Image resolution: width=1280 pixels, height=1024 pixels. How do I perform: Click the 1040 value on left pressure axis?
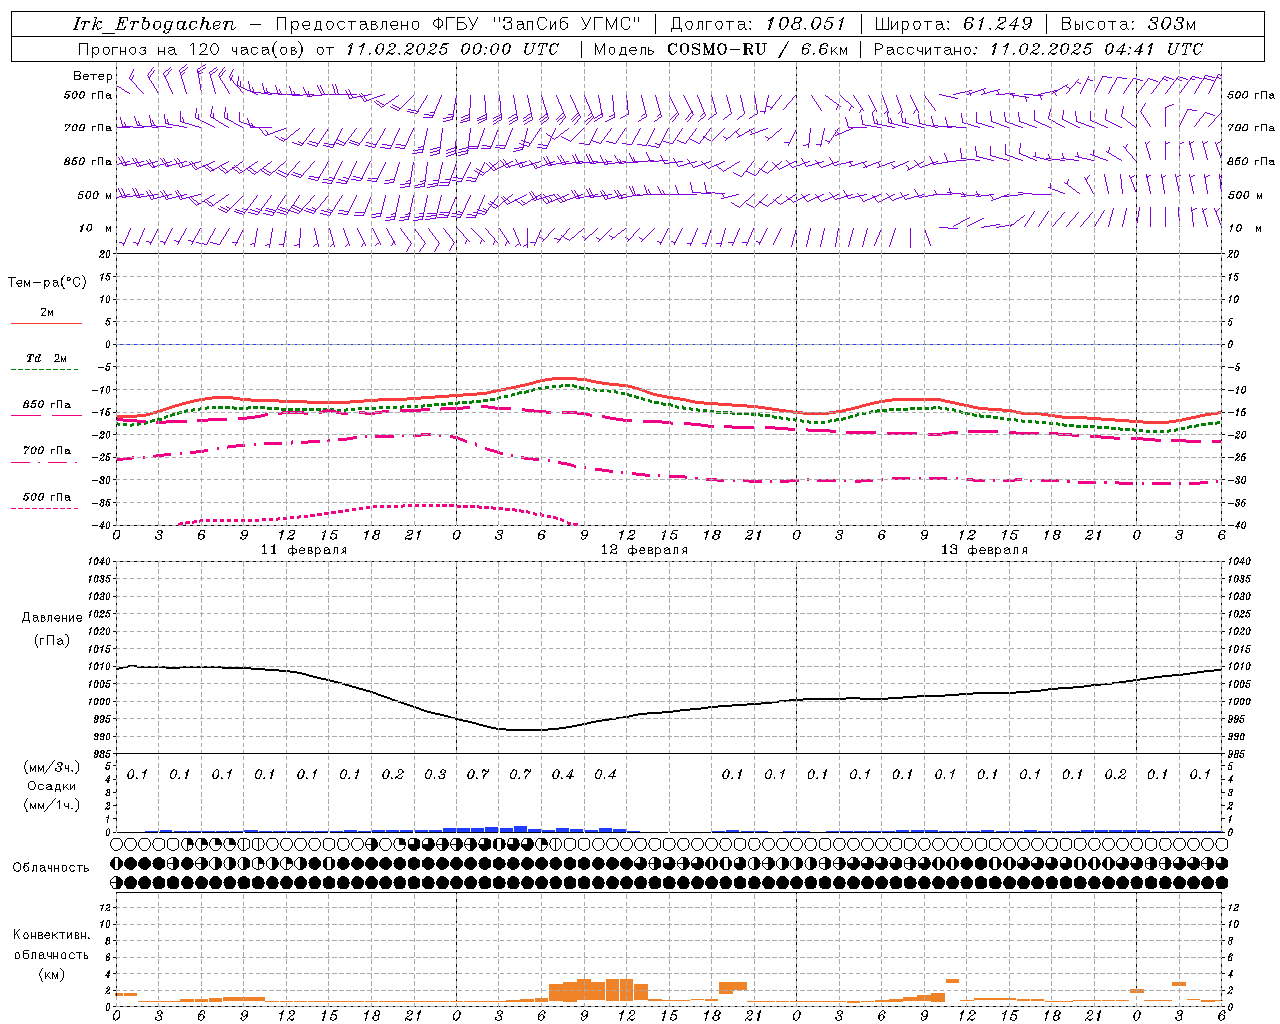98,562
